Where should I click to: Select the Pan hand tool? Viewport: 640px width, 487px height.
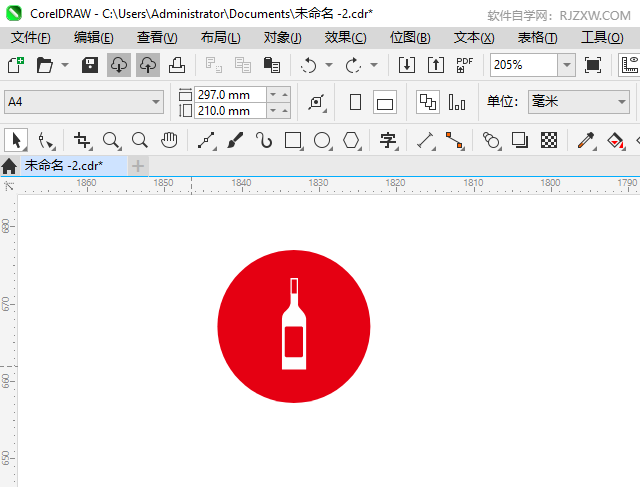tap(170, 140)
